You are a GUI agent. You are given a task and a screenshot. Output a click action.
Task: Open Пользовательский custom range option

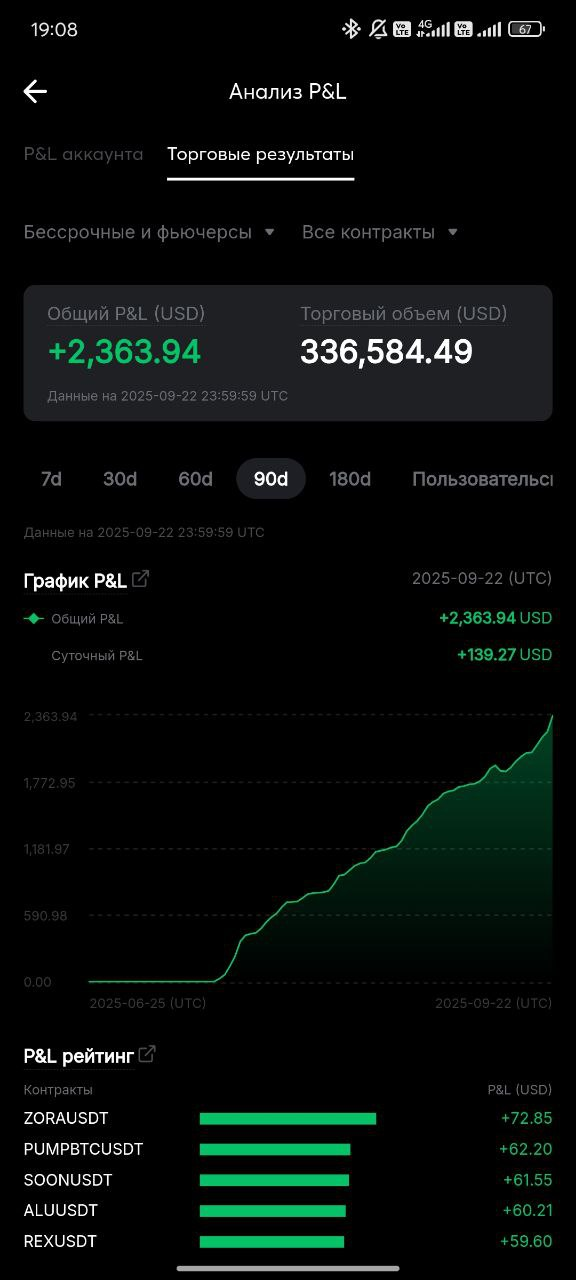tap(482, 479)
